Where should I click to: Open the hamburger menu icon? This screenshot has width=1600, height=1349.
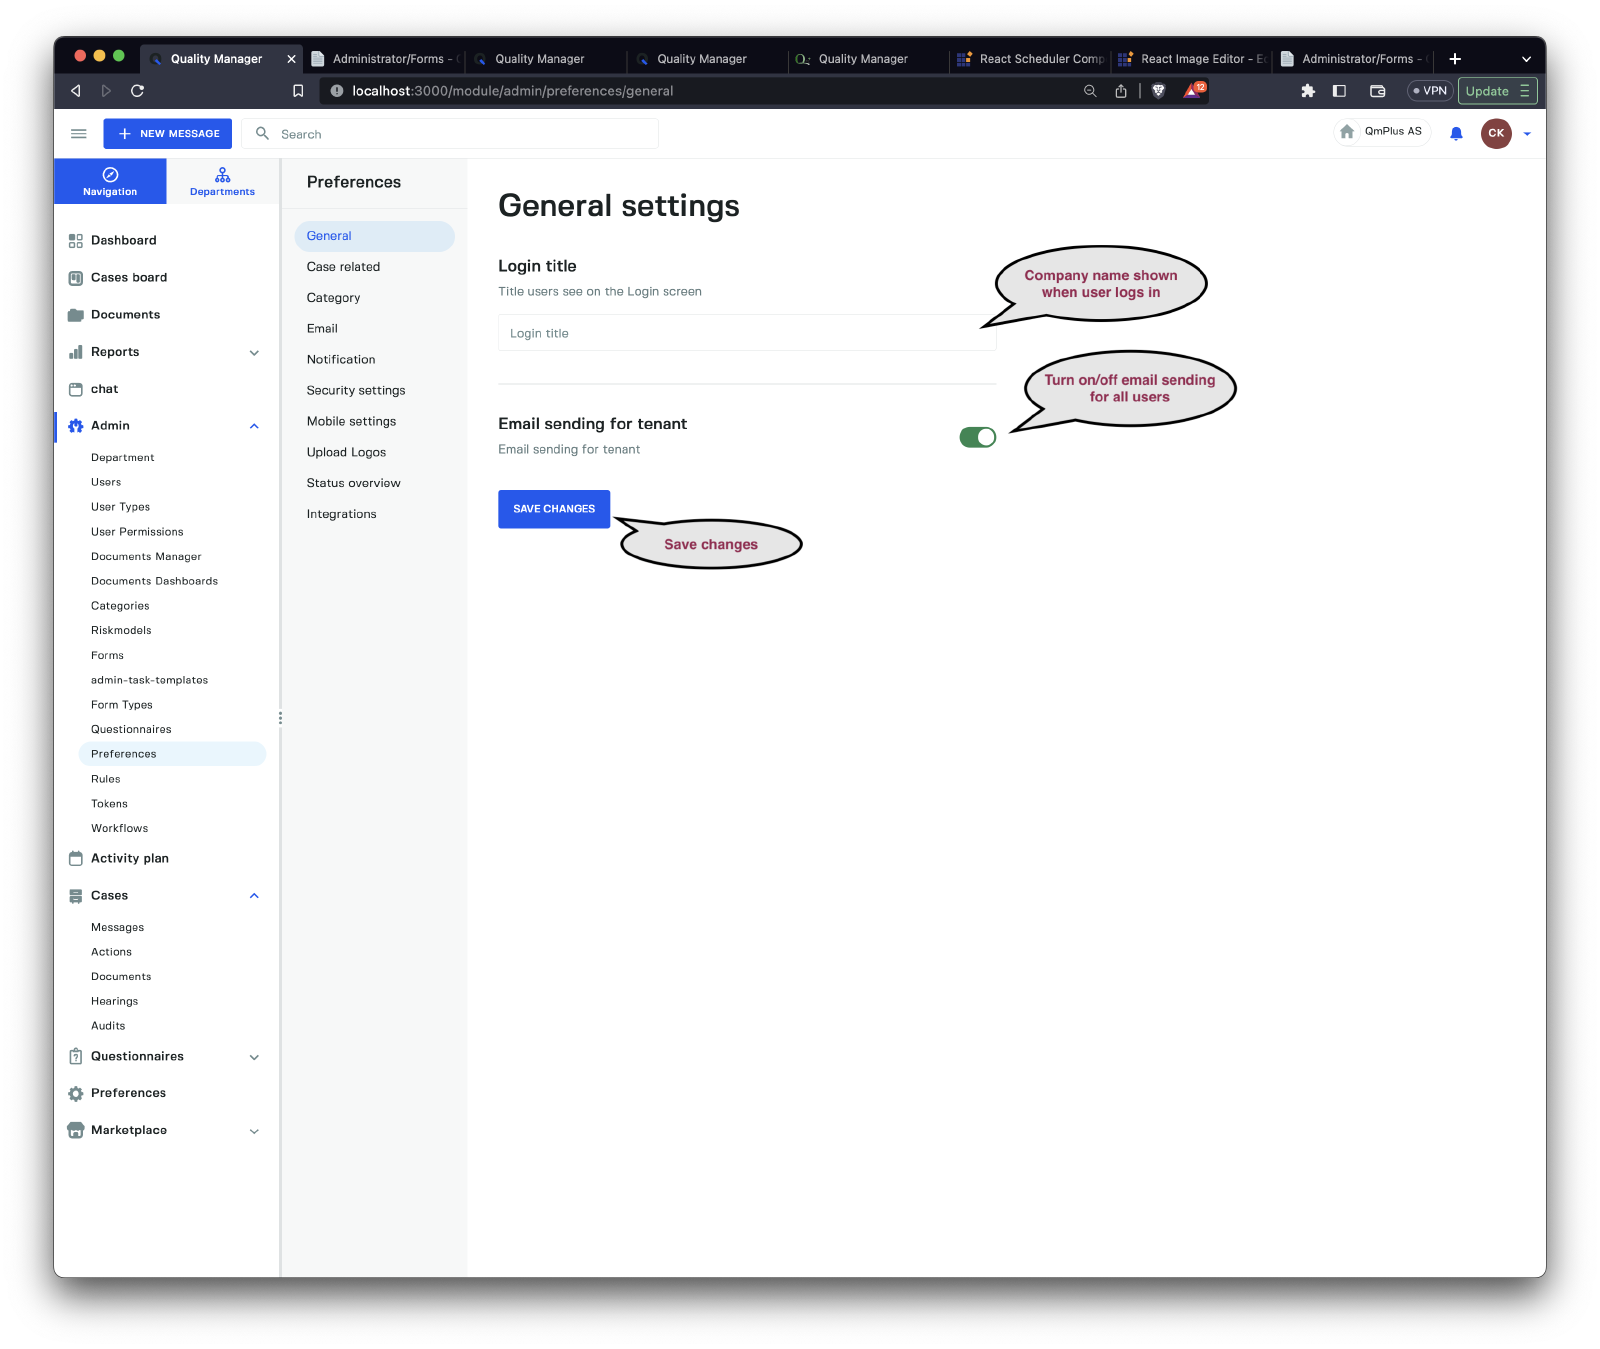79,133
